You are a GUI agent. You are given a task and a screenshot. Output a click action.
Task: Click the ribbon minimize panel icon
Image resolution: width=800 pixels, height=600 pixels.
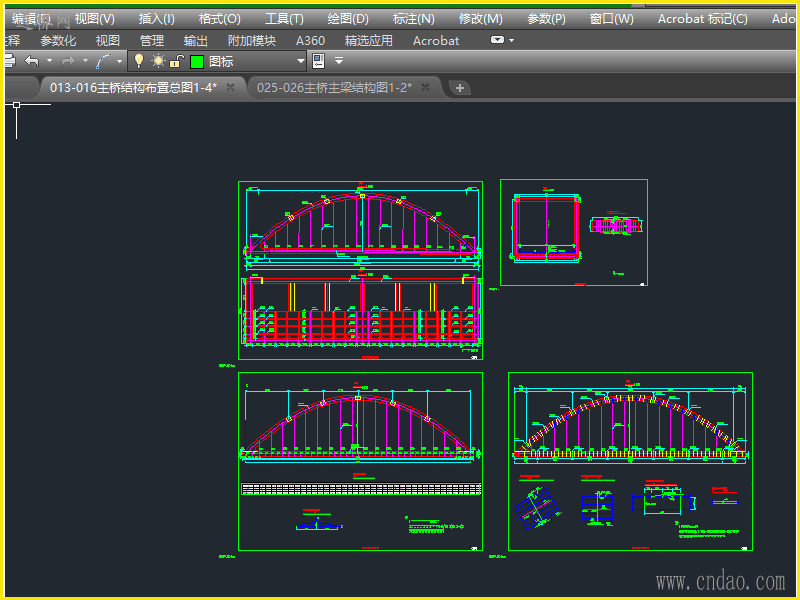(497, 41)
